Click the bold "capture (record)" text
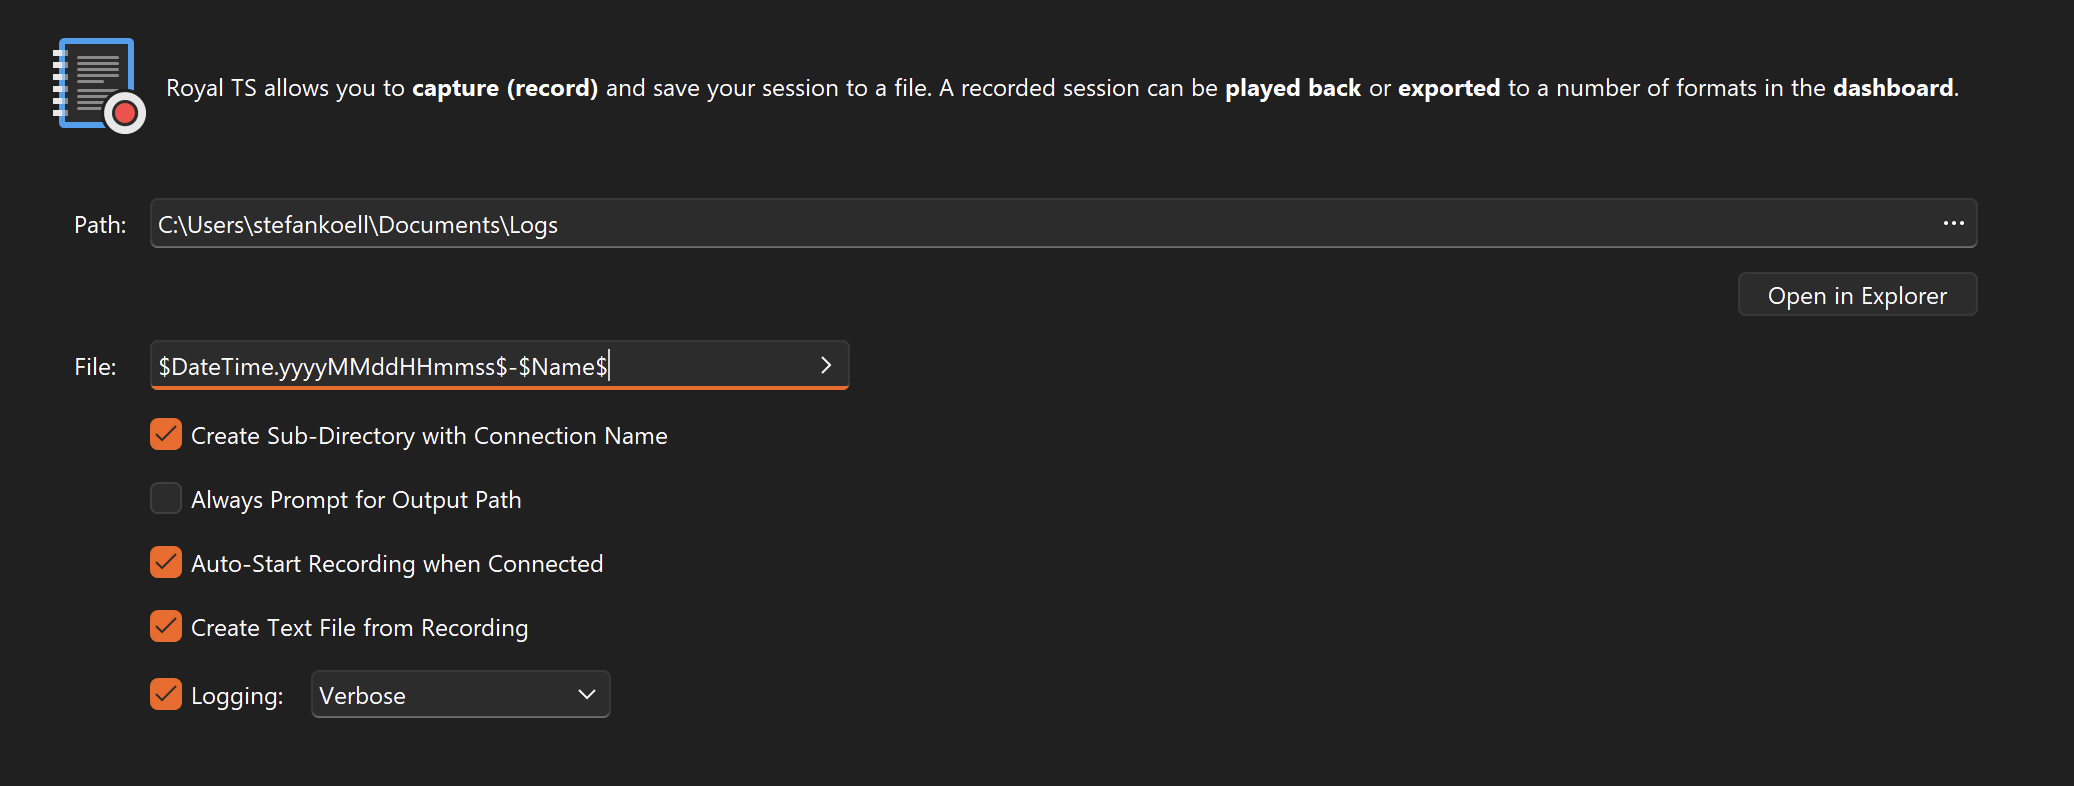 coord(505,88)
